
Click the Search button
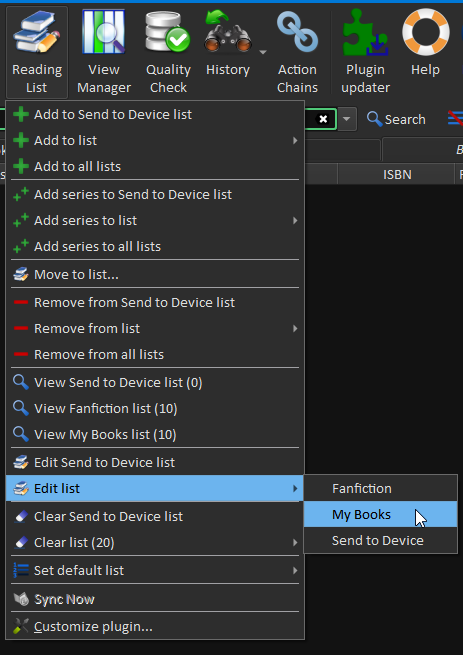click(396, 119)
